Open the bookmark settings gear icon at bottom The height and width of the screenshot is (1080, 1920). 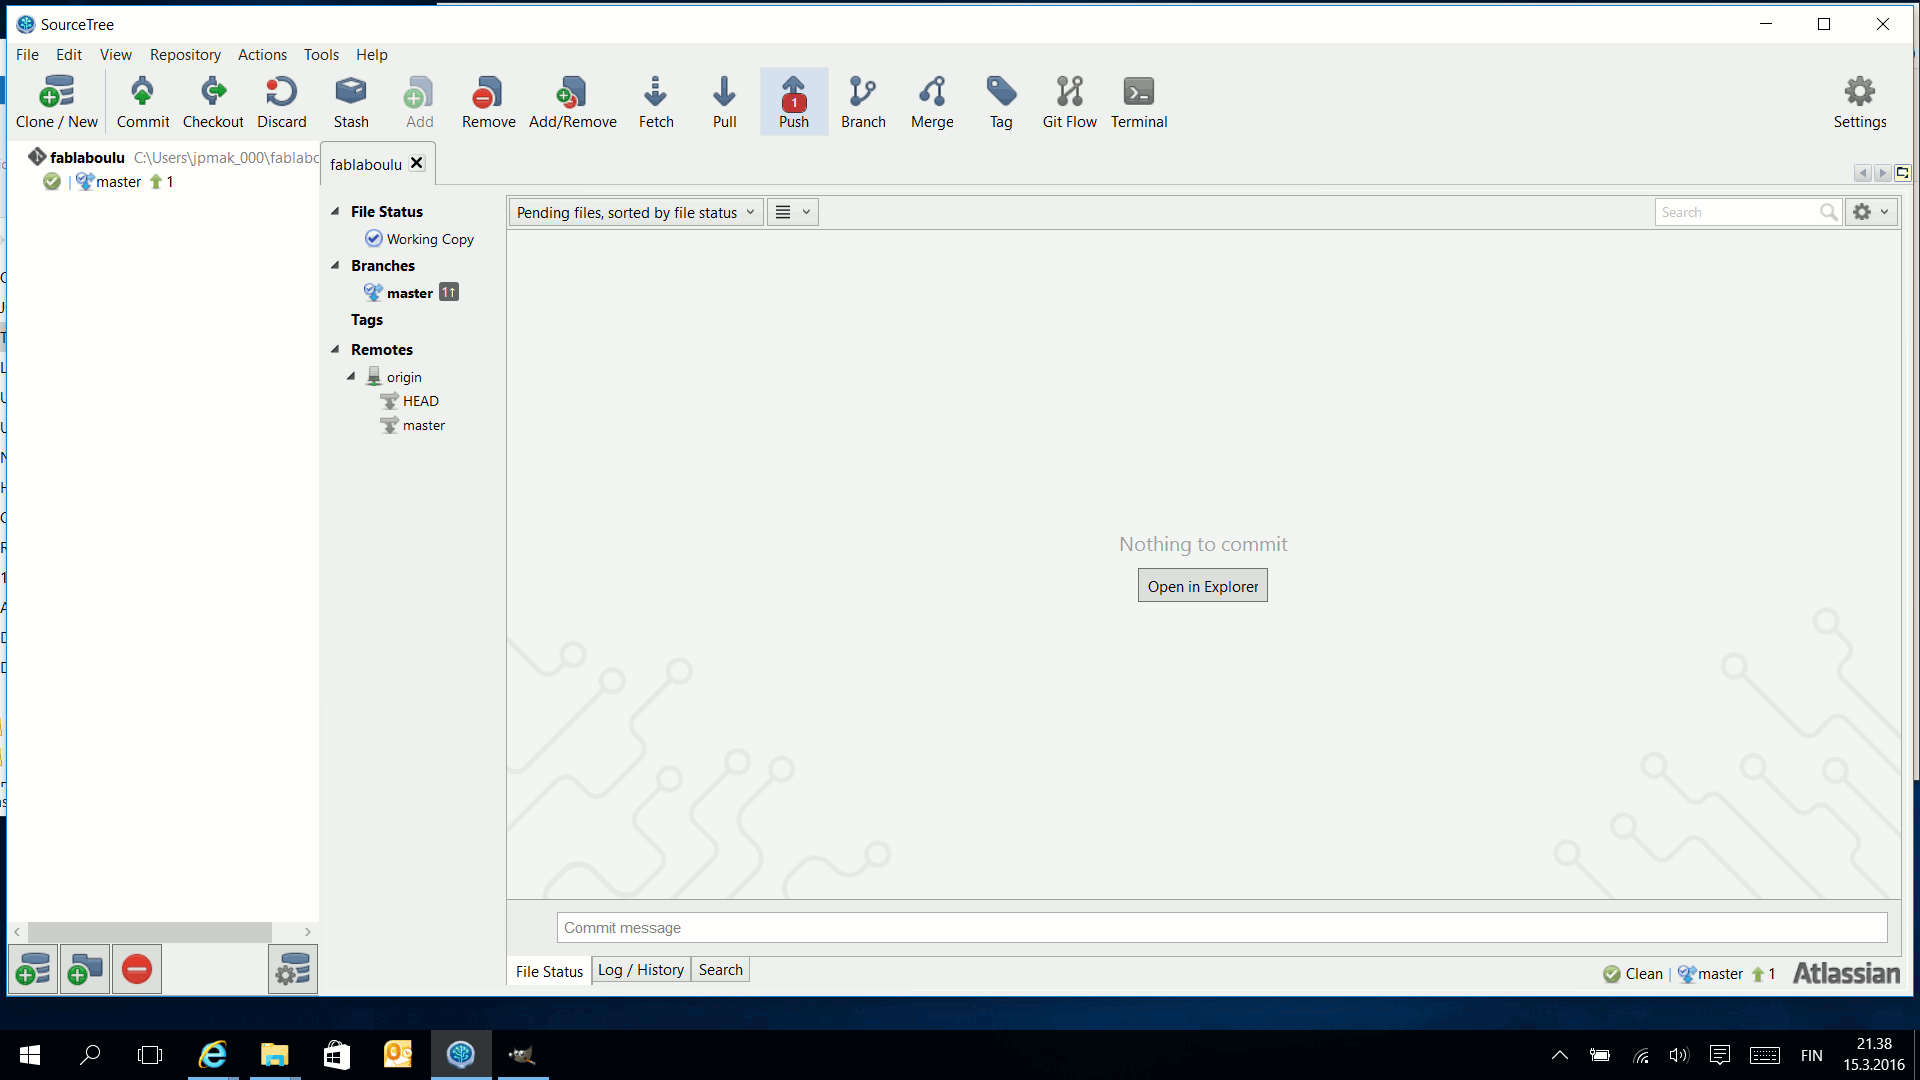(293, 969)
